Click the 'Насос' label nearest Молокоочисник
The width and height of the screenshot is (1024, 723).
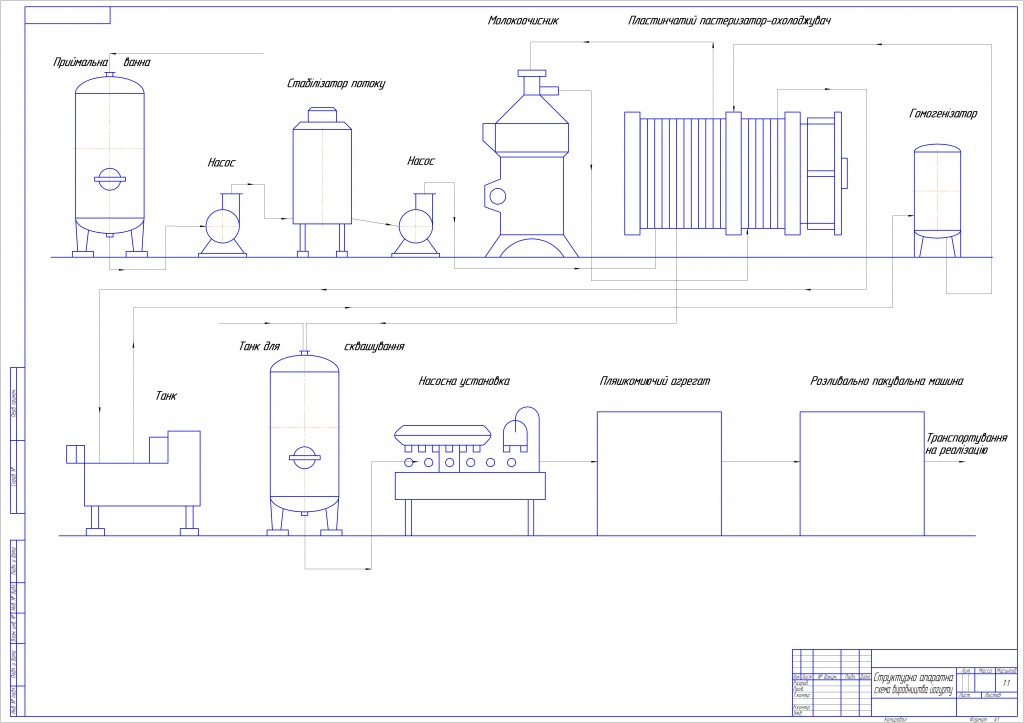click(x=421, y=161)
